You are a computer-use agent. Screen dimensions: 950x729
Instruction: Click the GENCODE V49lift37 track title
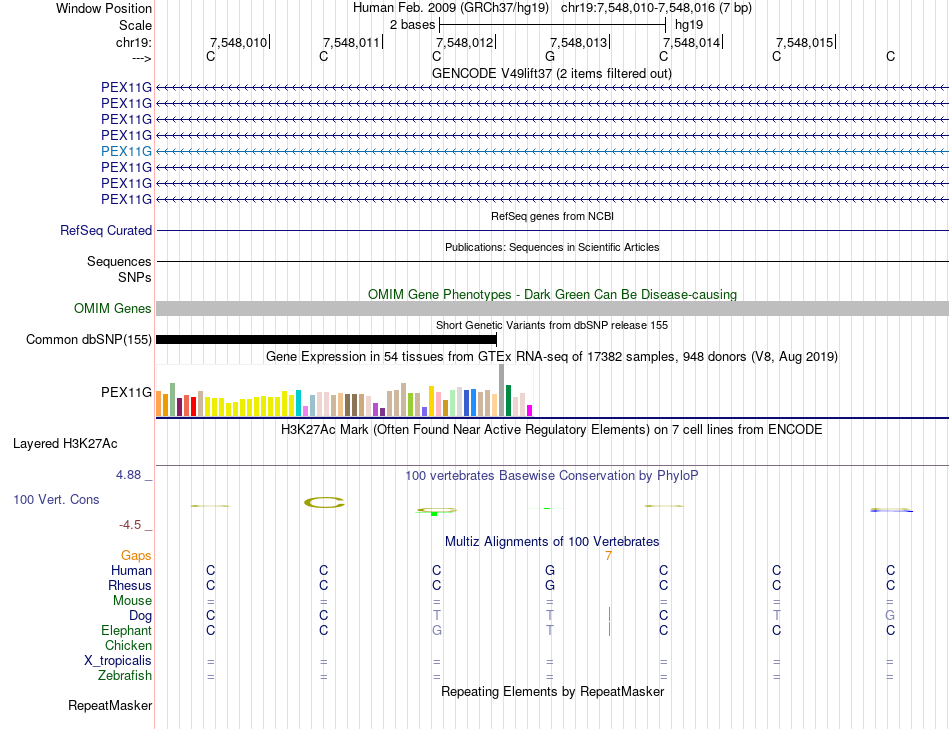coord(551,73)
